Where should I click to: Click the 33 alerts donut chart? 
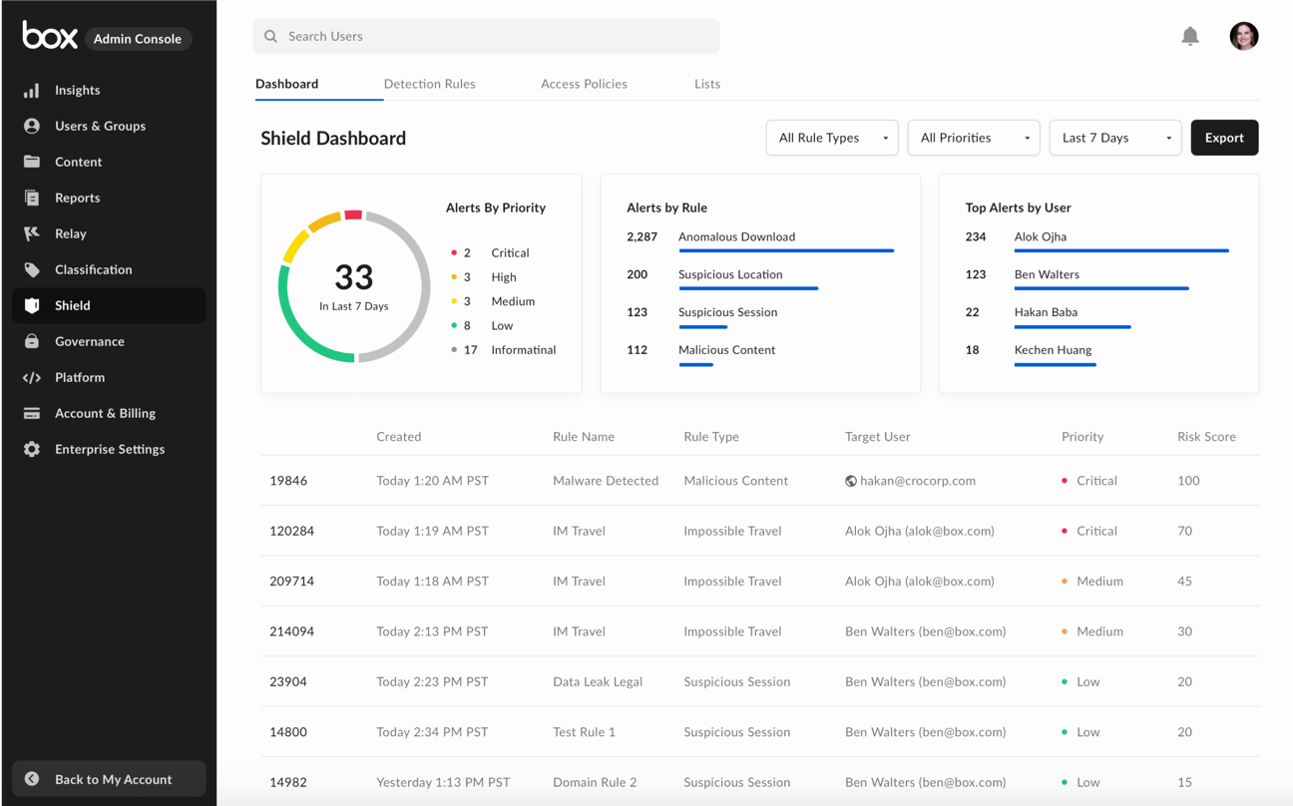click(x=354, y=287)
